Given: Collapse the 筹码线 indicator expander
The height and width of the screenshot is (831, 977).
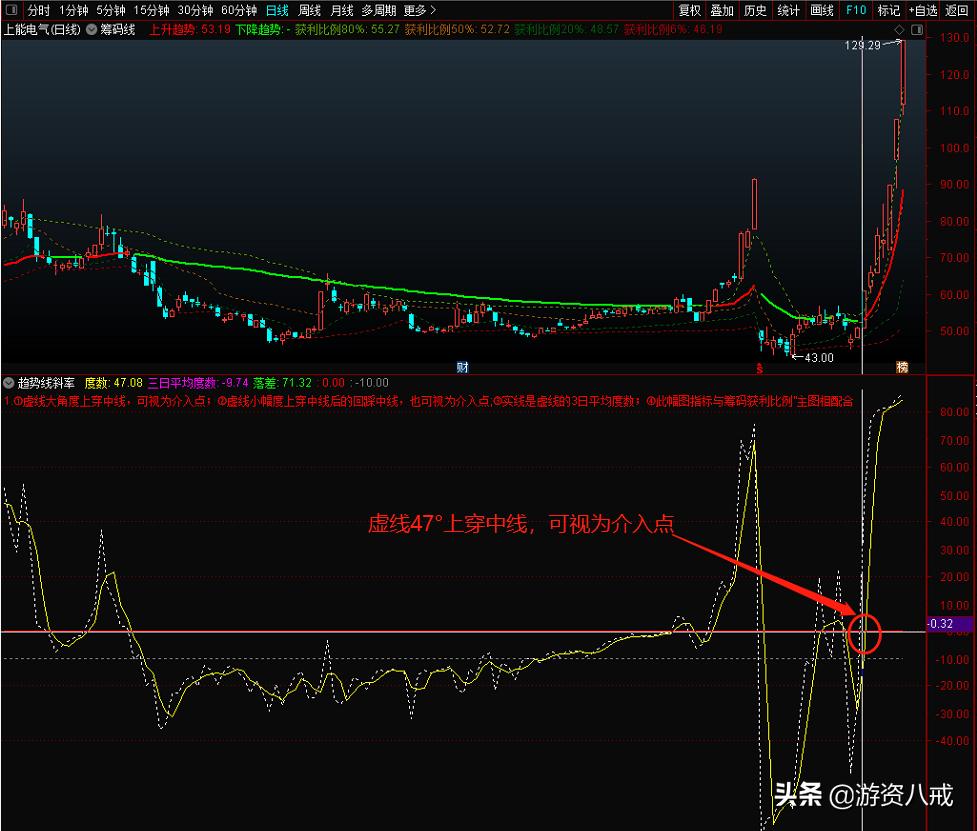Looking at the screenshot, I should [92, 29].
